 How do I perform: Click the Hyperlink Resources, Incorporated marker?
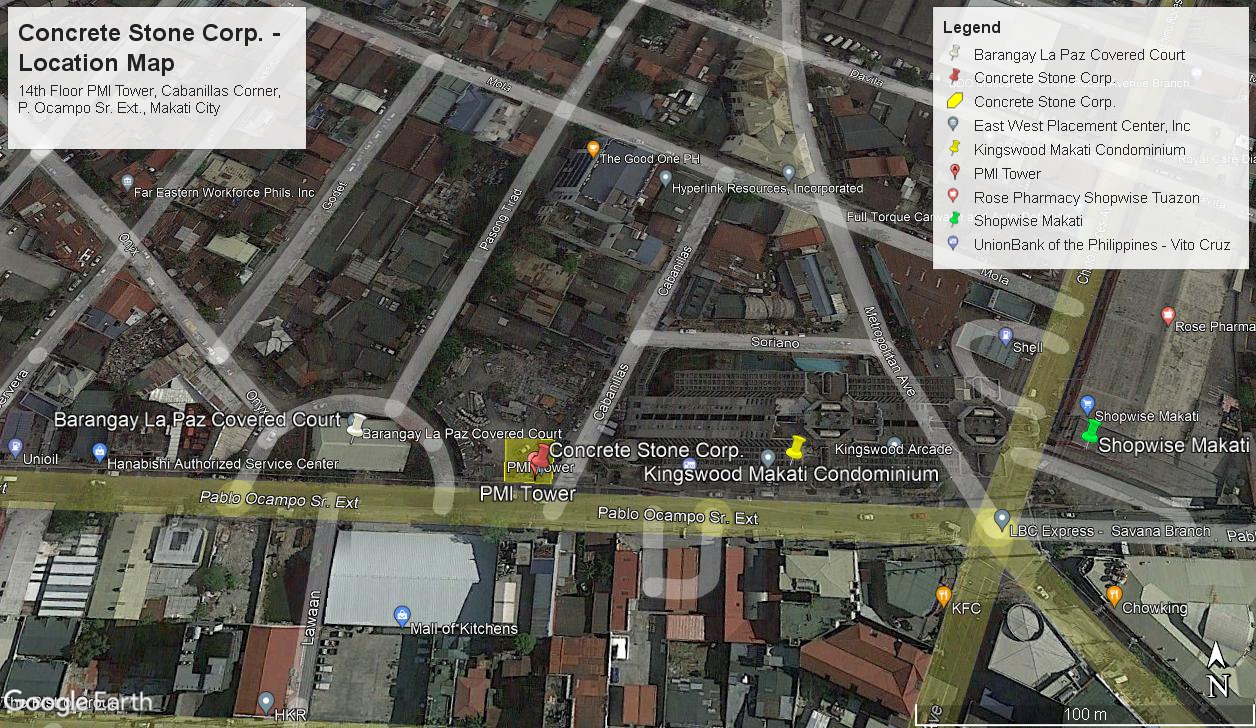[x=666, y=179]
